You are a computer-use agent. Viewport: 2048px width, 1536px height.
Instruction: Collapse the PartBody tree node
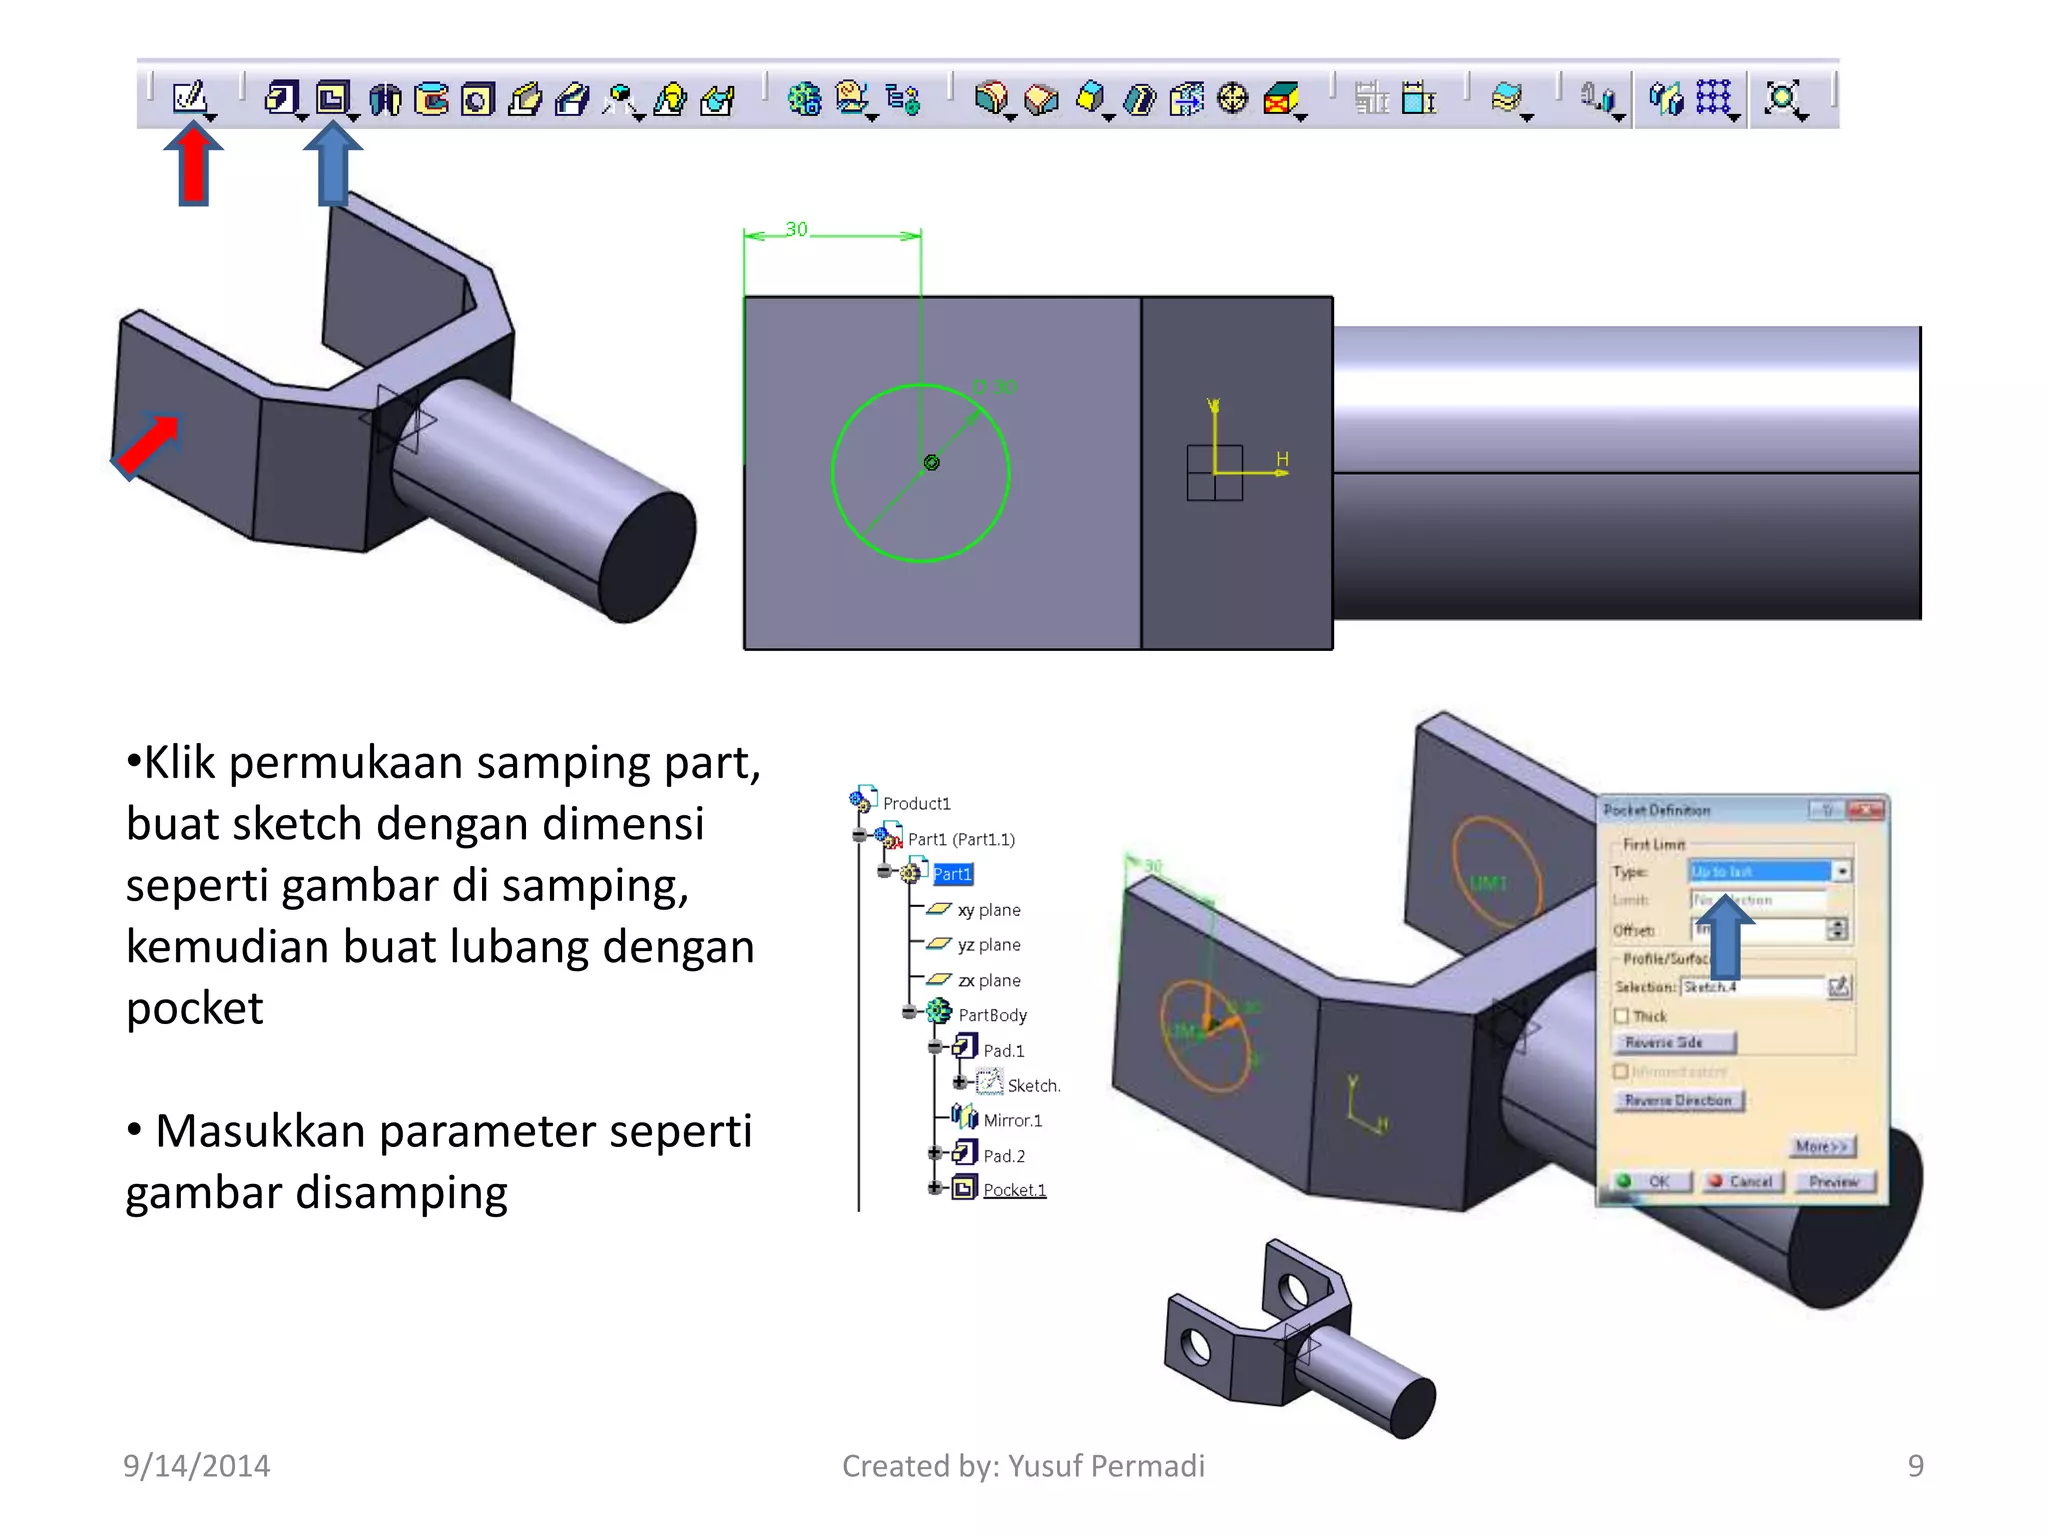tap(909, 1012)
